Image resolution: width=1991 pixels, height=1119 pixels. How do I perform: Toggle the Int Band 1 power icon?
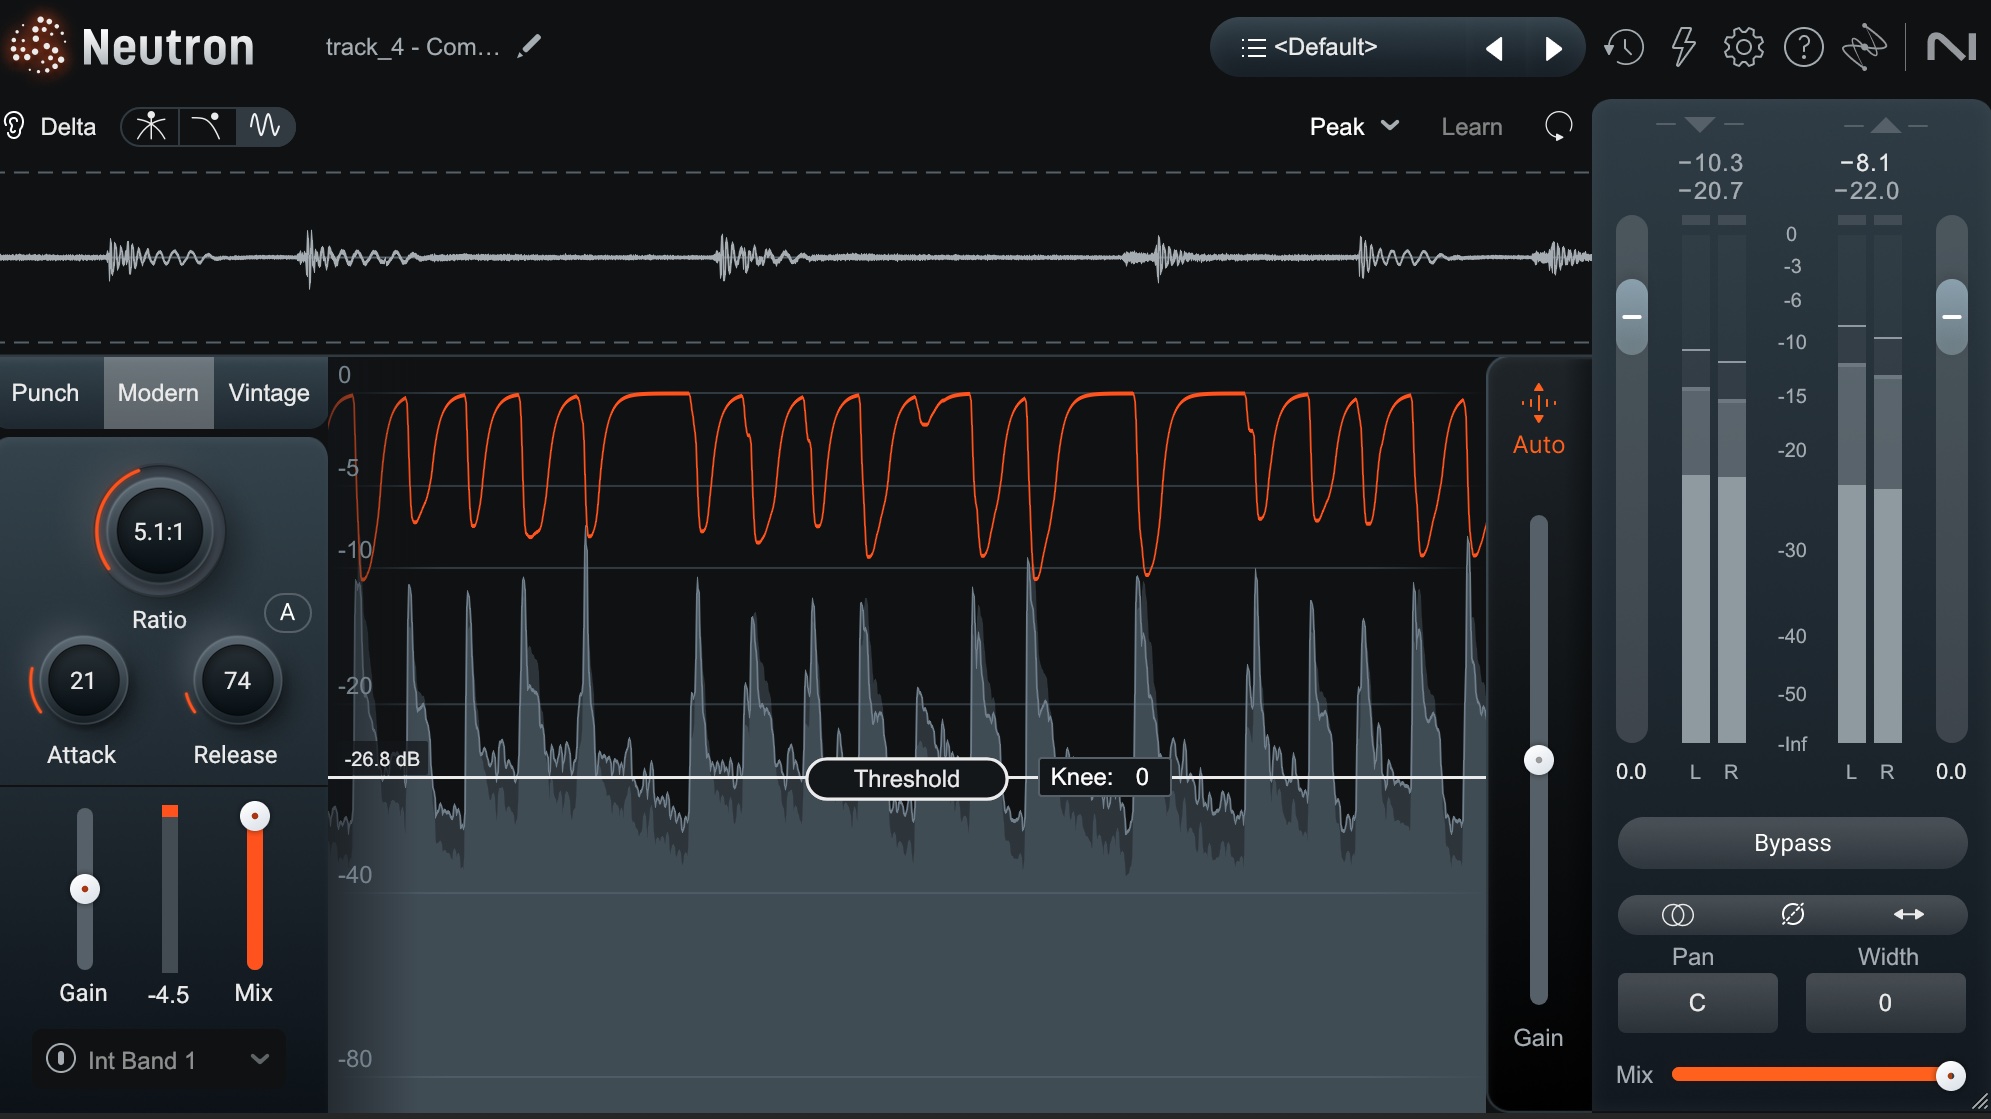[61, 1058]
